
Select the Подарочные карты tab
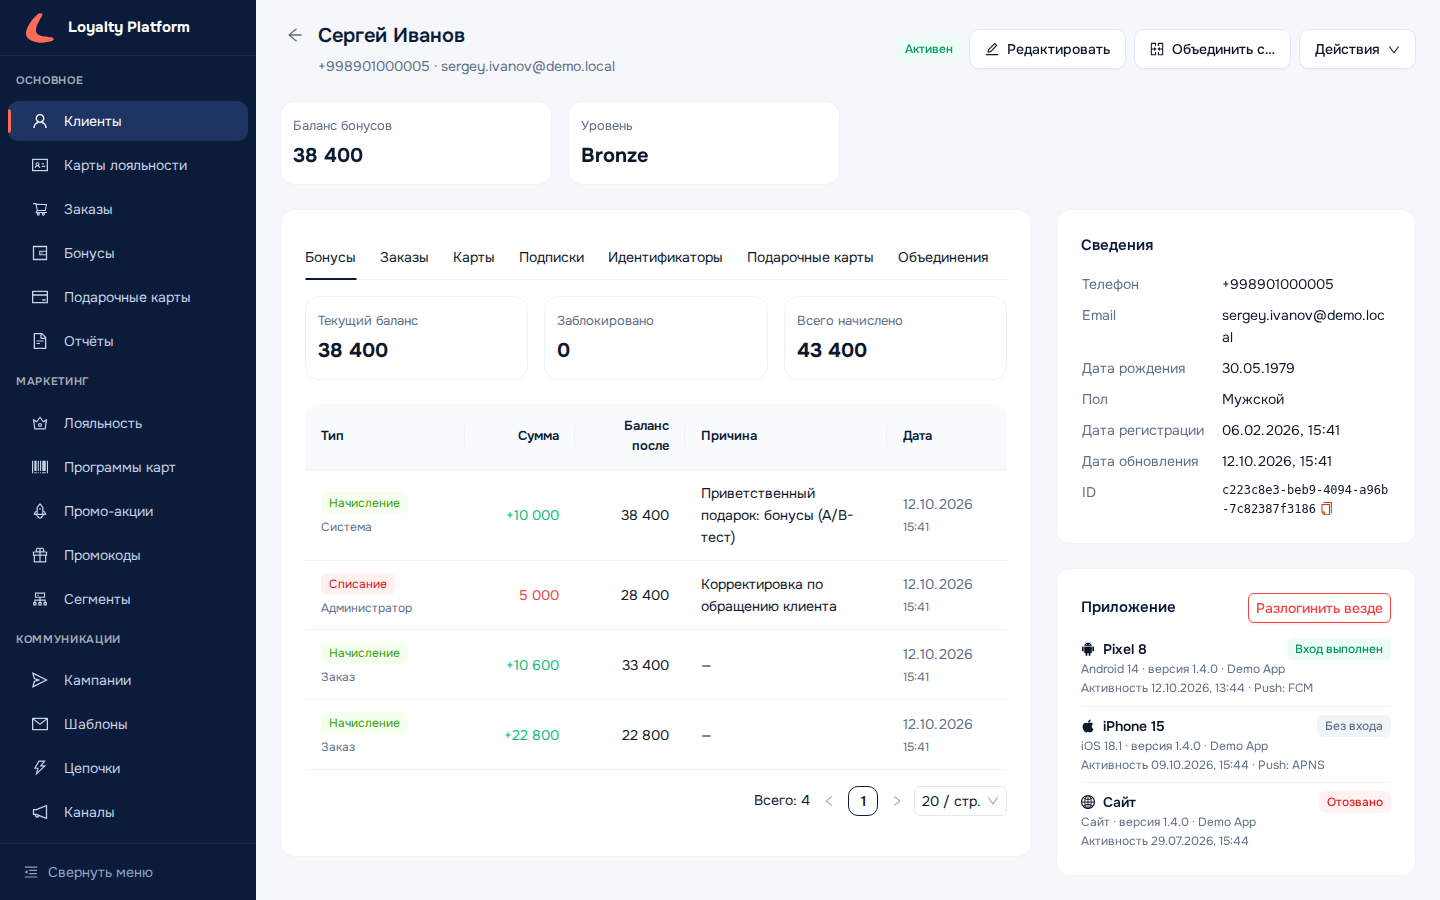(810, 257)
